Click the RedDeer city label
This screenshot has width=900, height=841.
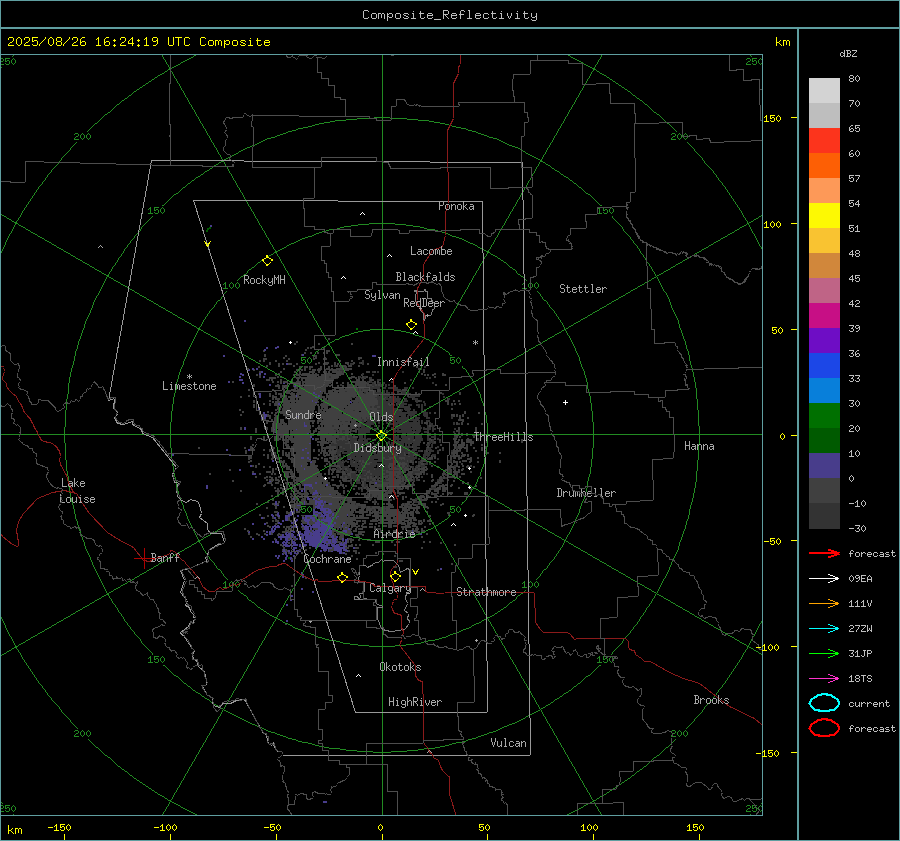coord(424,303)
